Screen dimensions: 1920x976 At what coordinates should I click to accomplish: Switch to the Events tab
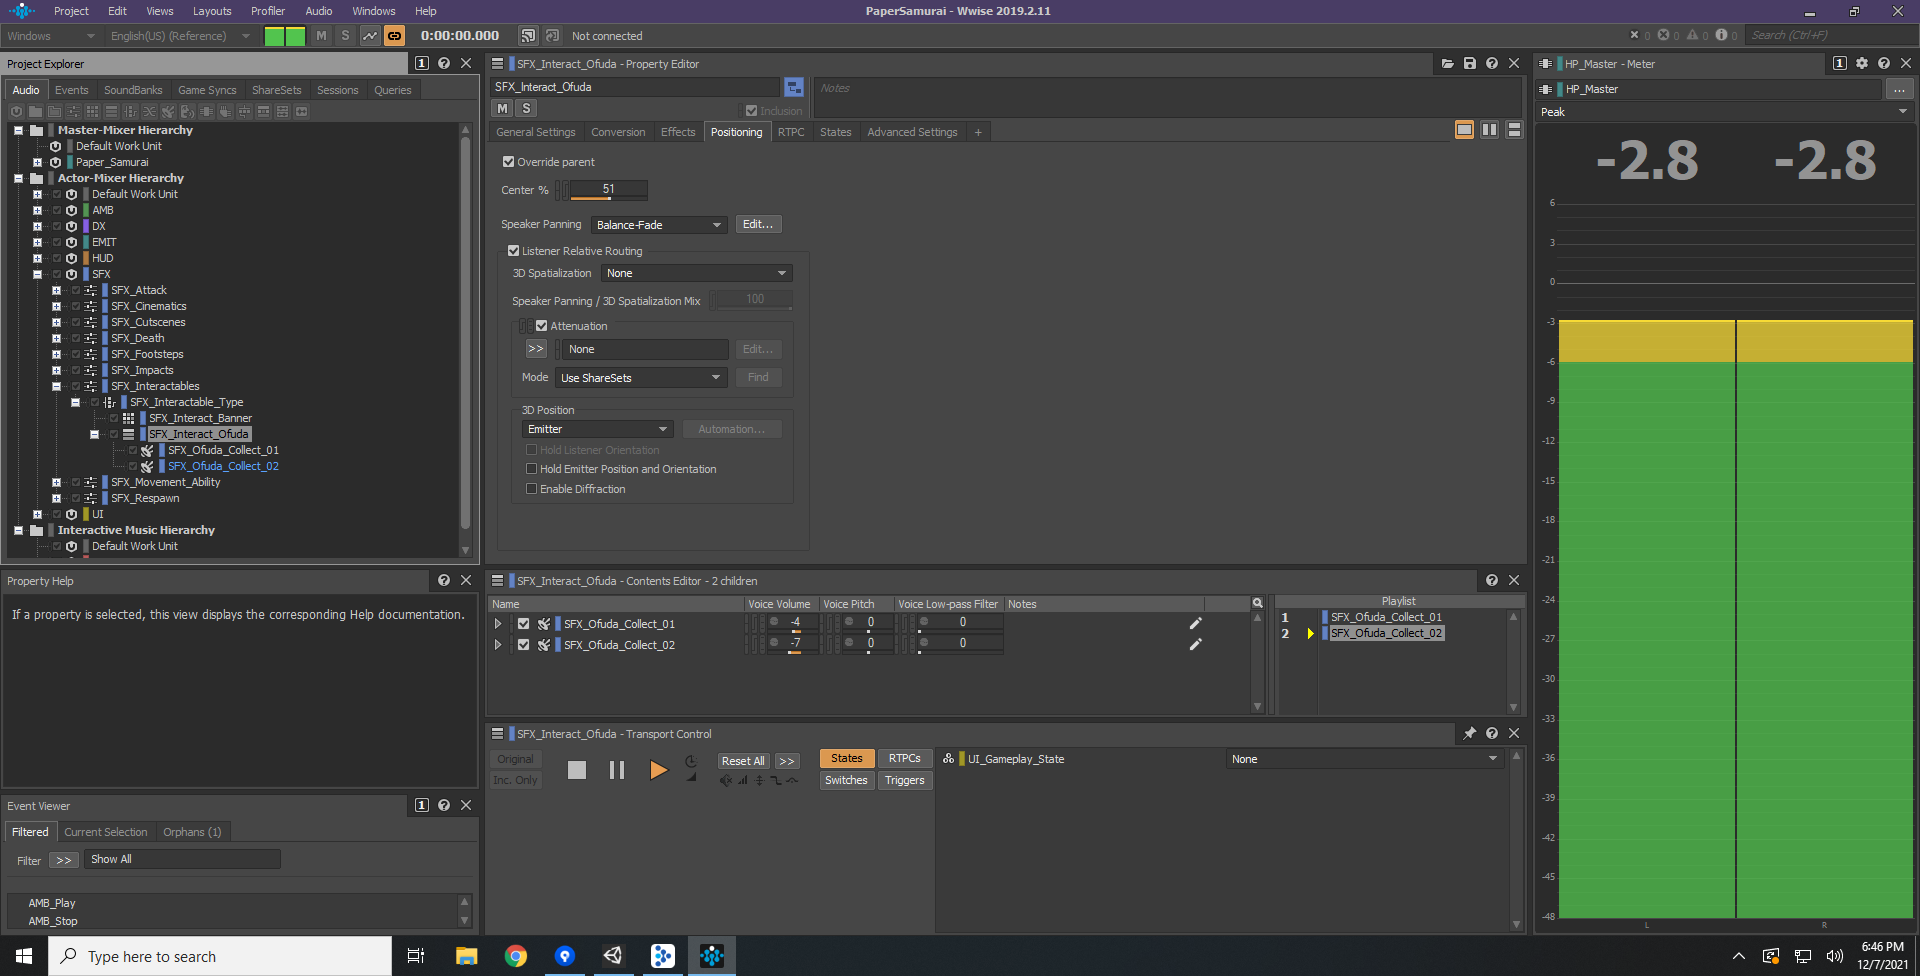[x=72, y=90]
